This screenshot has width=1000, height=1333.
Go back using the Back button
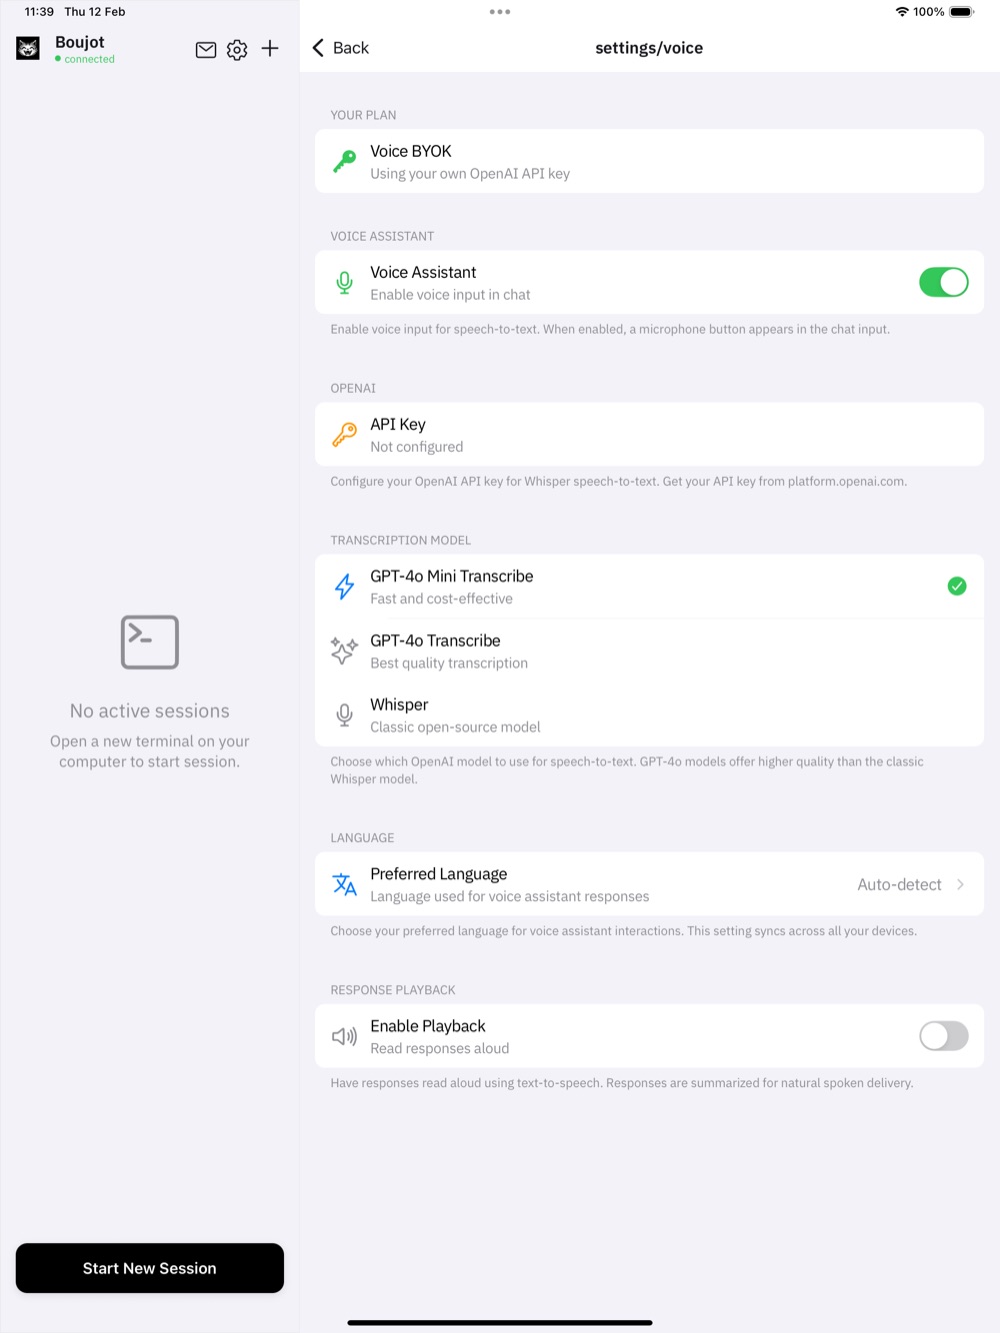tap(341, 48)
